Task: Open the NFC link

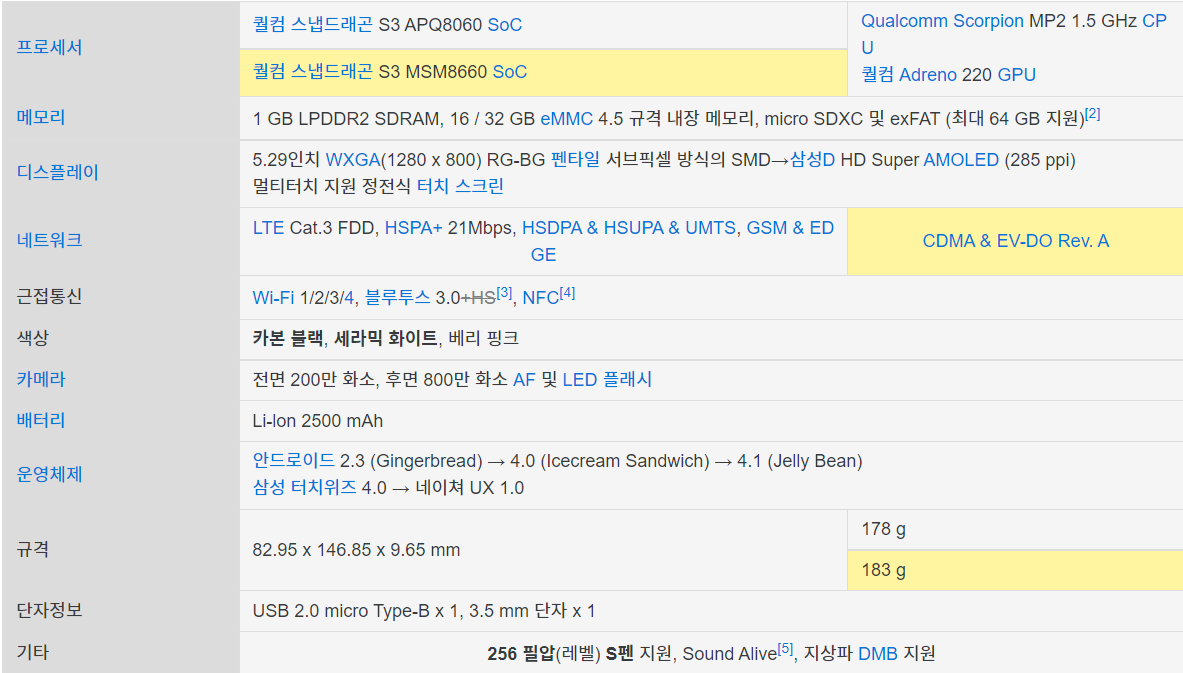Action: click(x=541, y=298)
